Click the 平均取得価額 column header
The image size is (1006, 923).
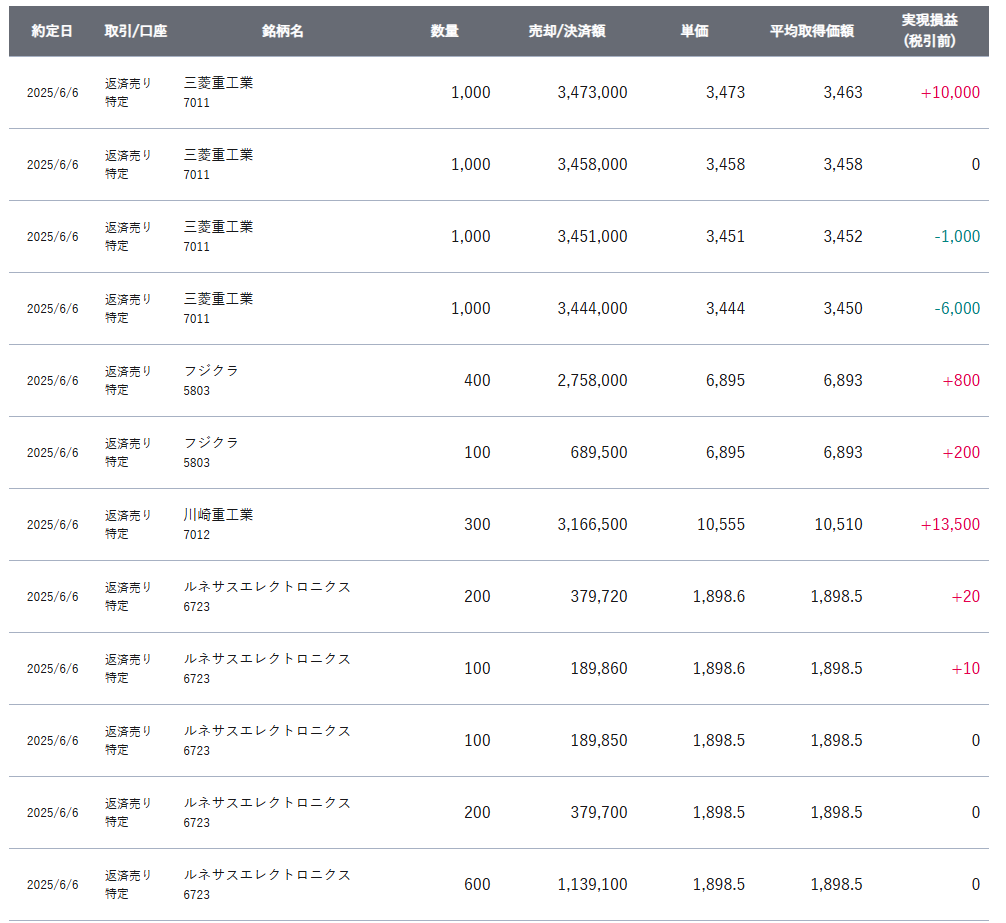pos(812,31)
